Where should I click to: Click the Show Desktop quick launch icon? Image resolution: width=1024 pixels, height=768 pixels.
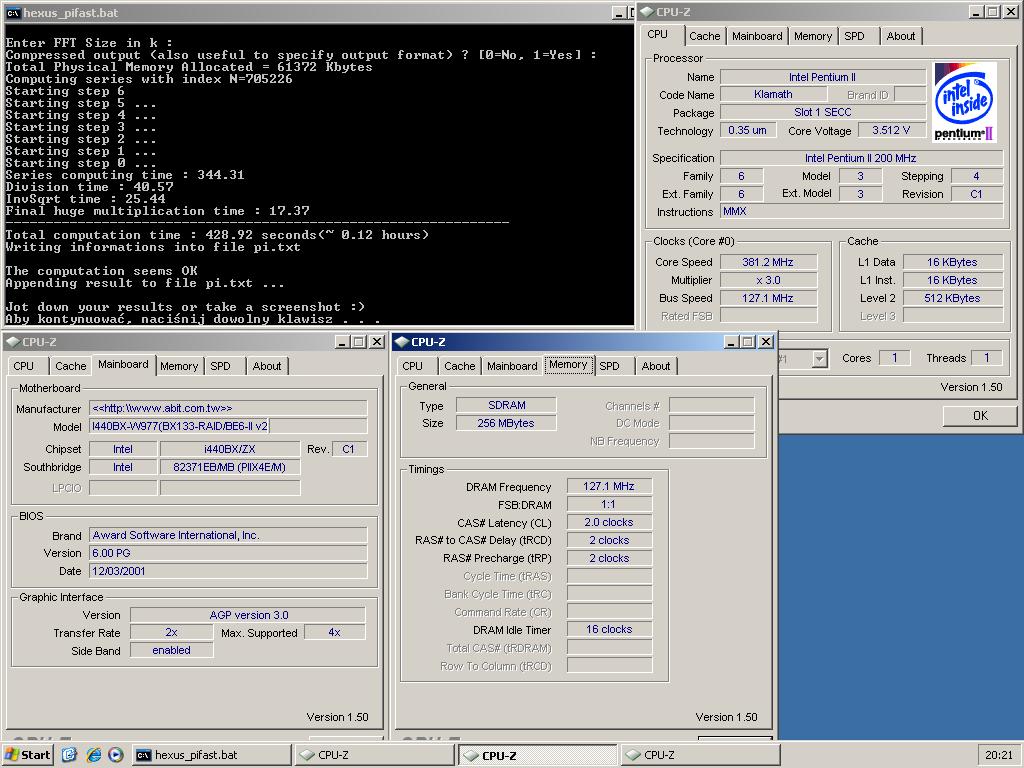point(69,754)
